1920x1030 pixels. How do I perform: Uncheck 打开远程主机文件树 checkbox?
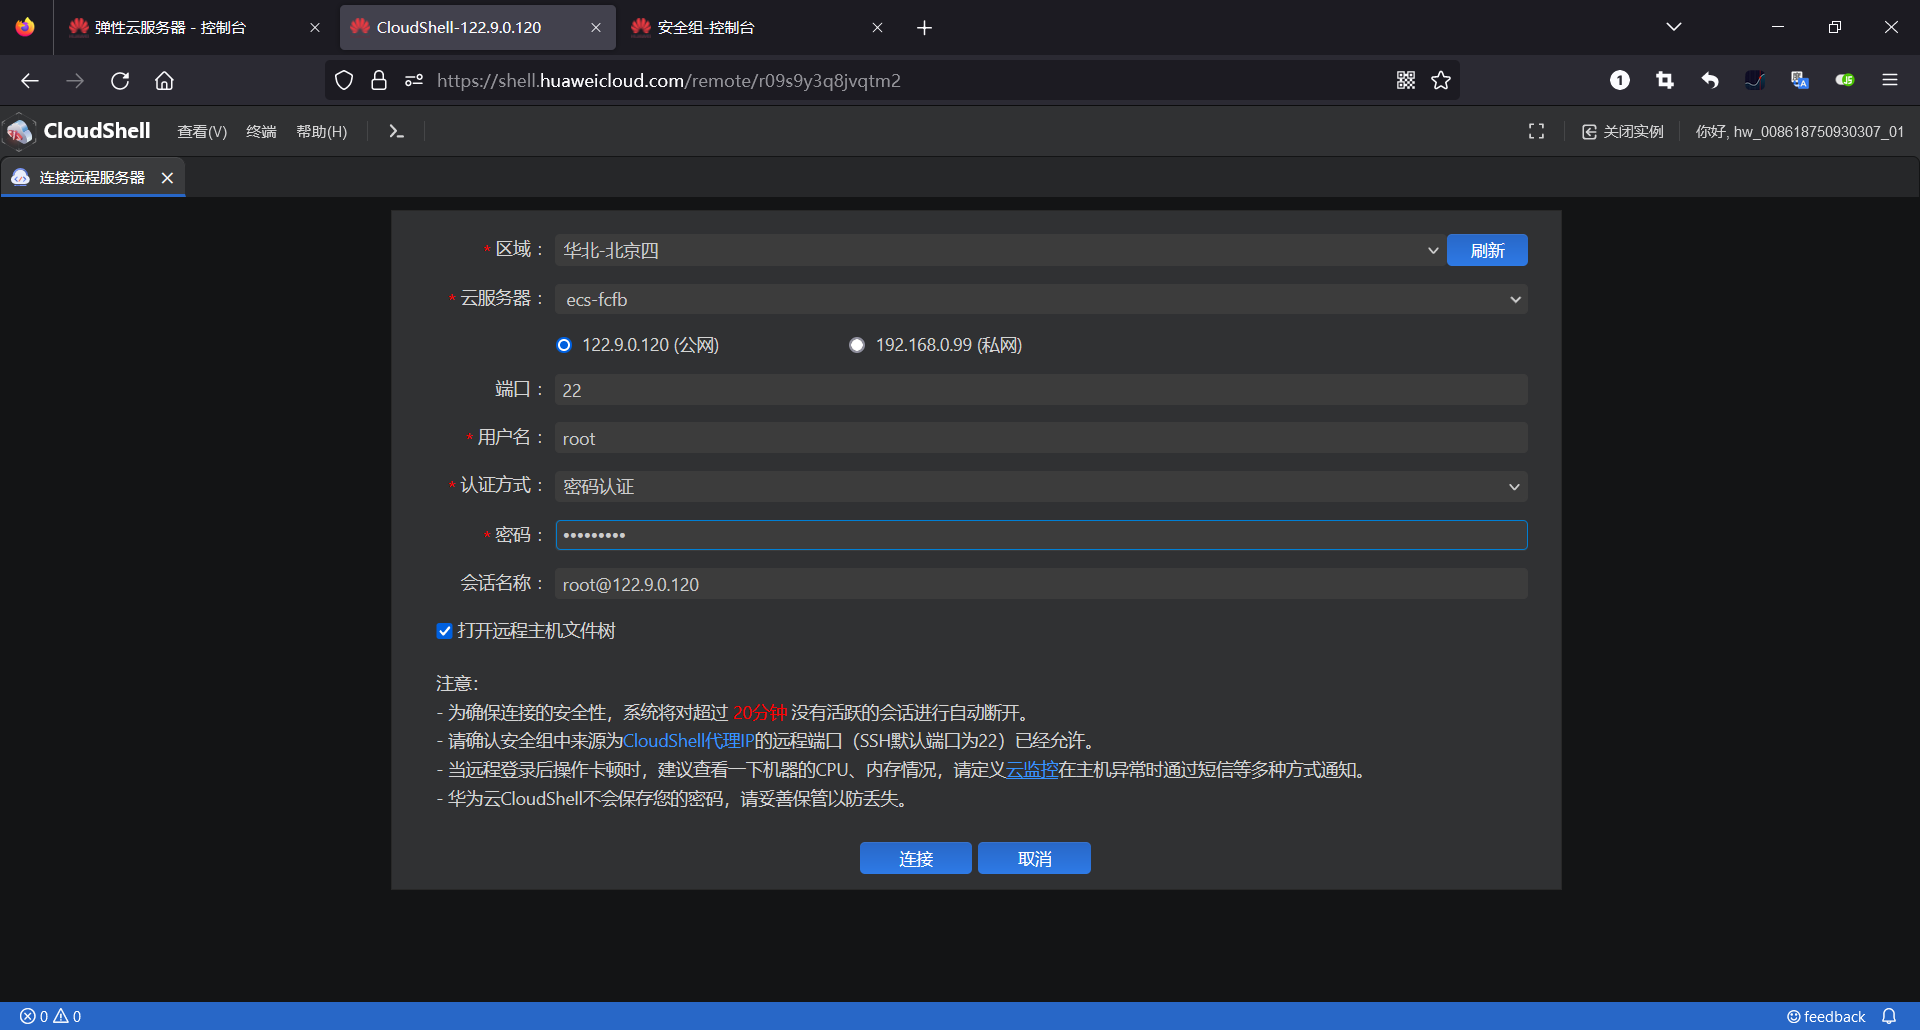pyautogui.click(x=444, y=630)
